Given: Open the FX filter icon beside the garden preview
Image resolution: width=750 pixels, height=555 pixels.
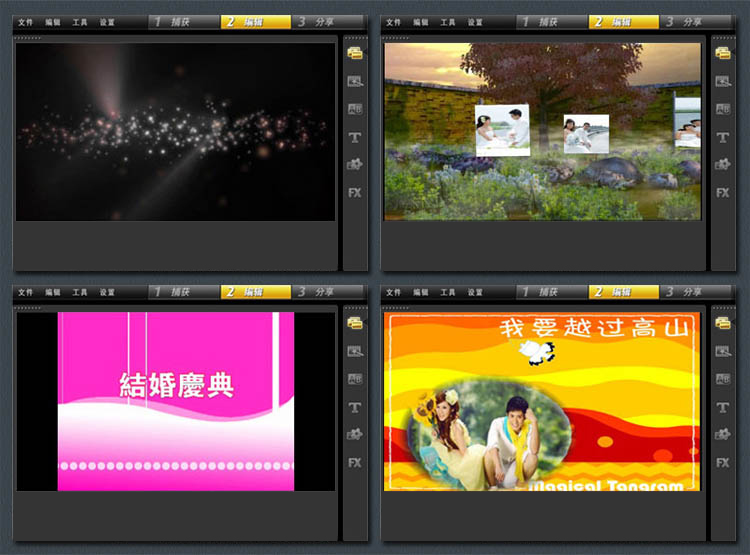Looking at the screenshot, I should point(722,192).
